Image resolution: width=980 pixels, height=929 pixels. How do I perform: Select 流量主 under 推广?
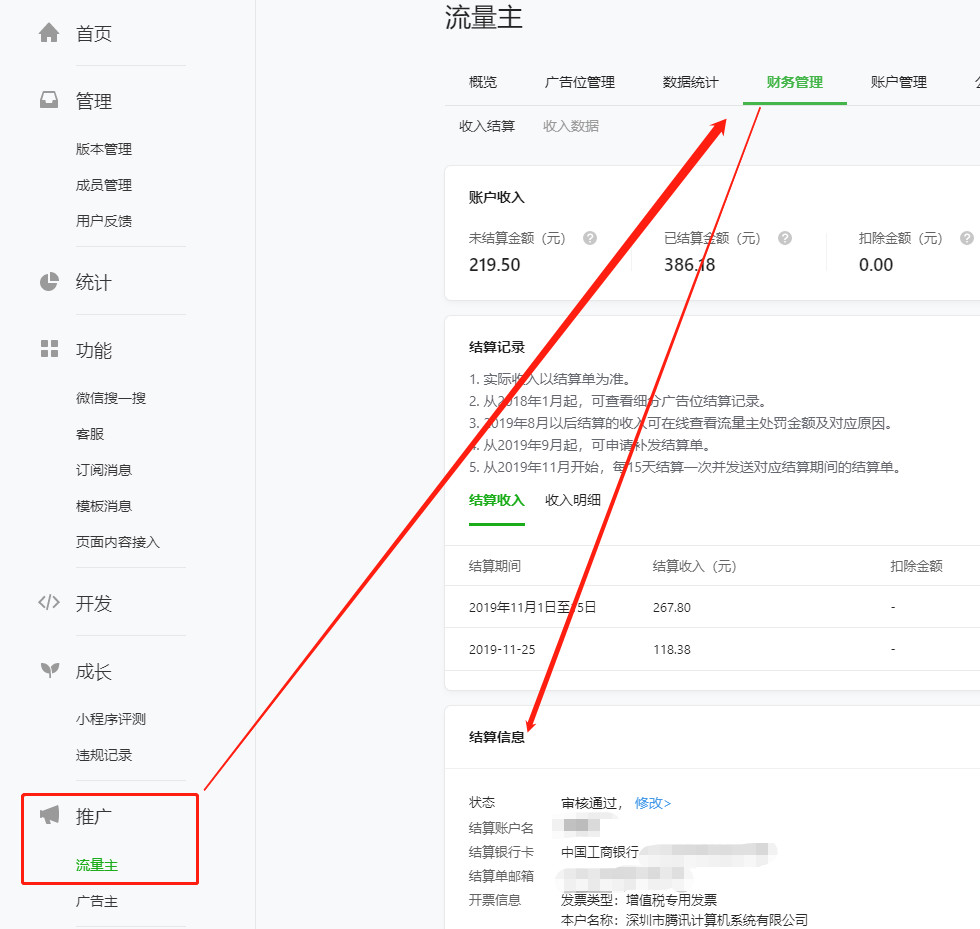97,865
